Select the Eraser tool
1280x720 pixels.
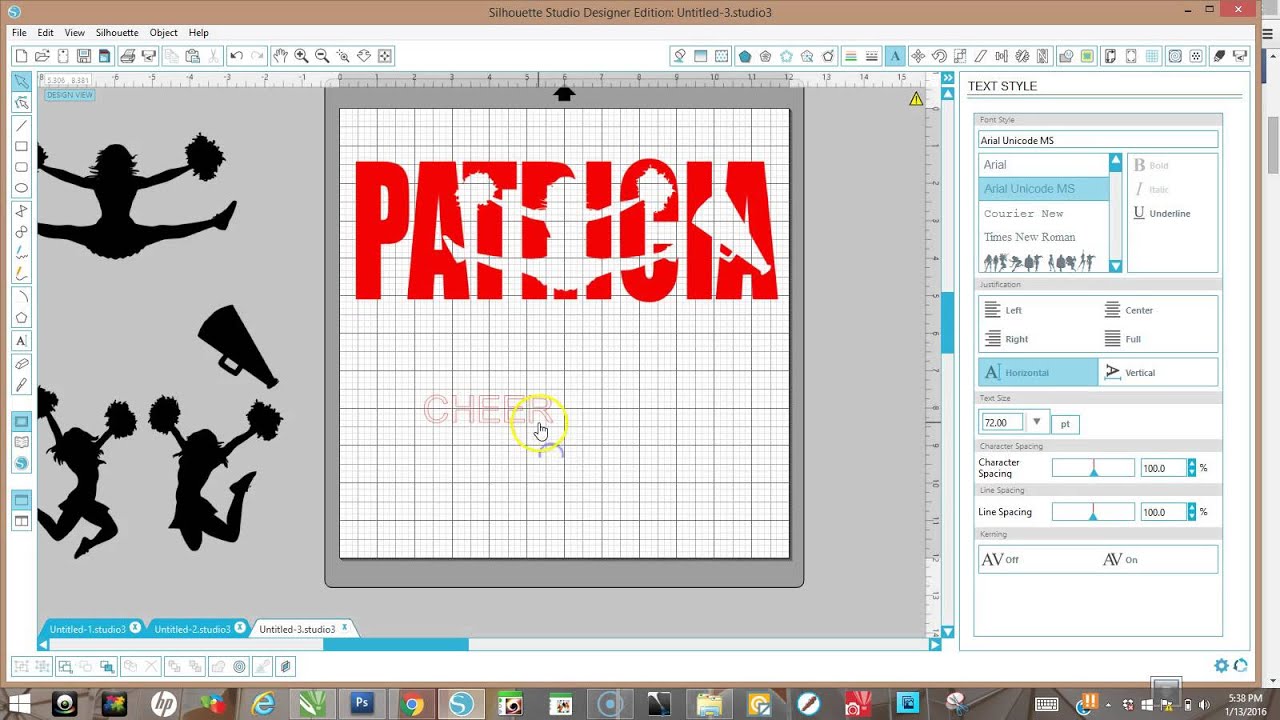[x=21, y=364]
